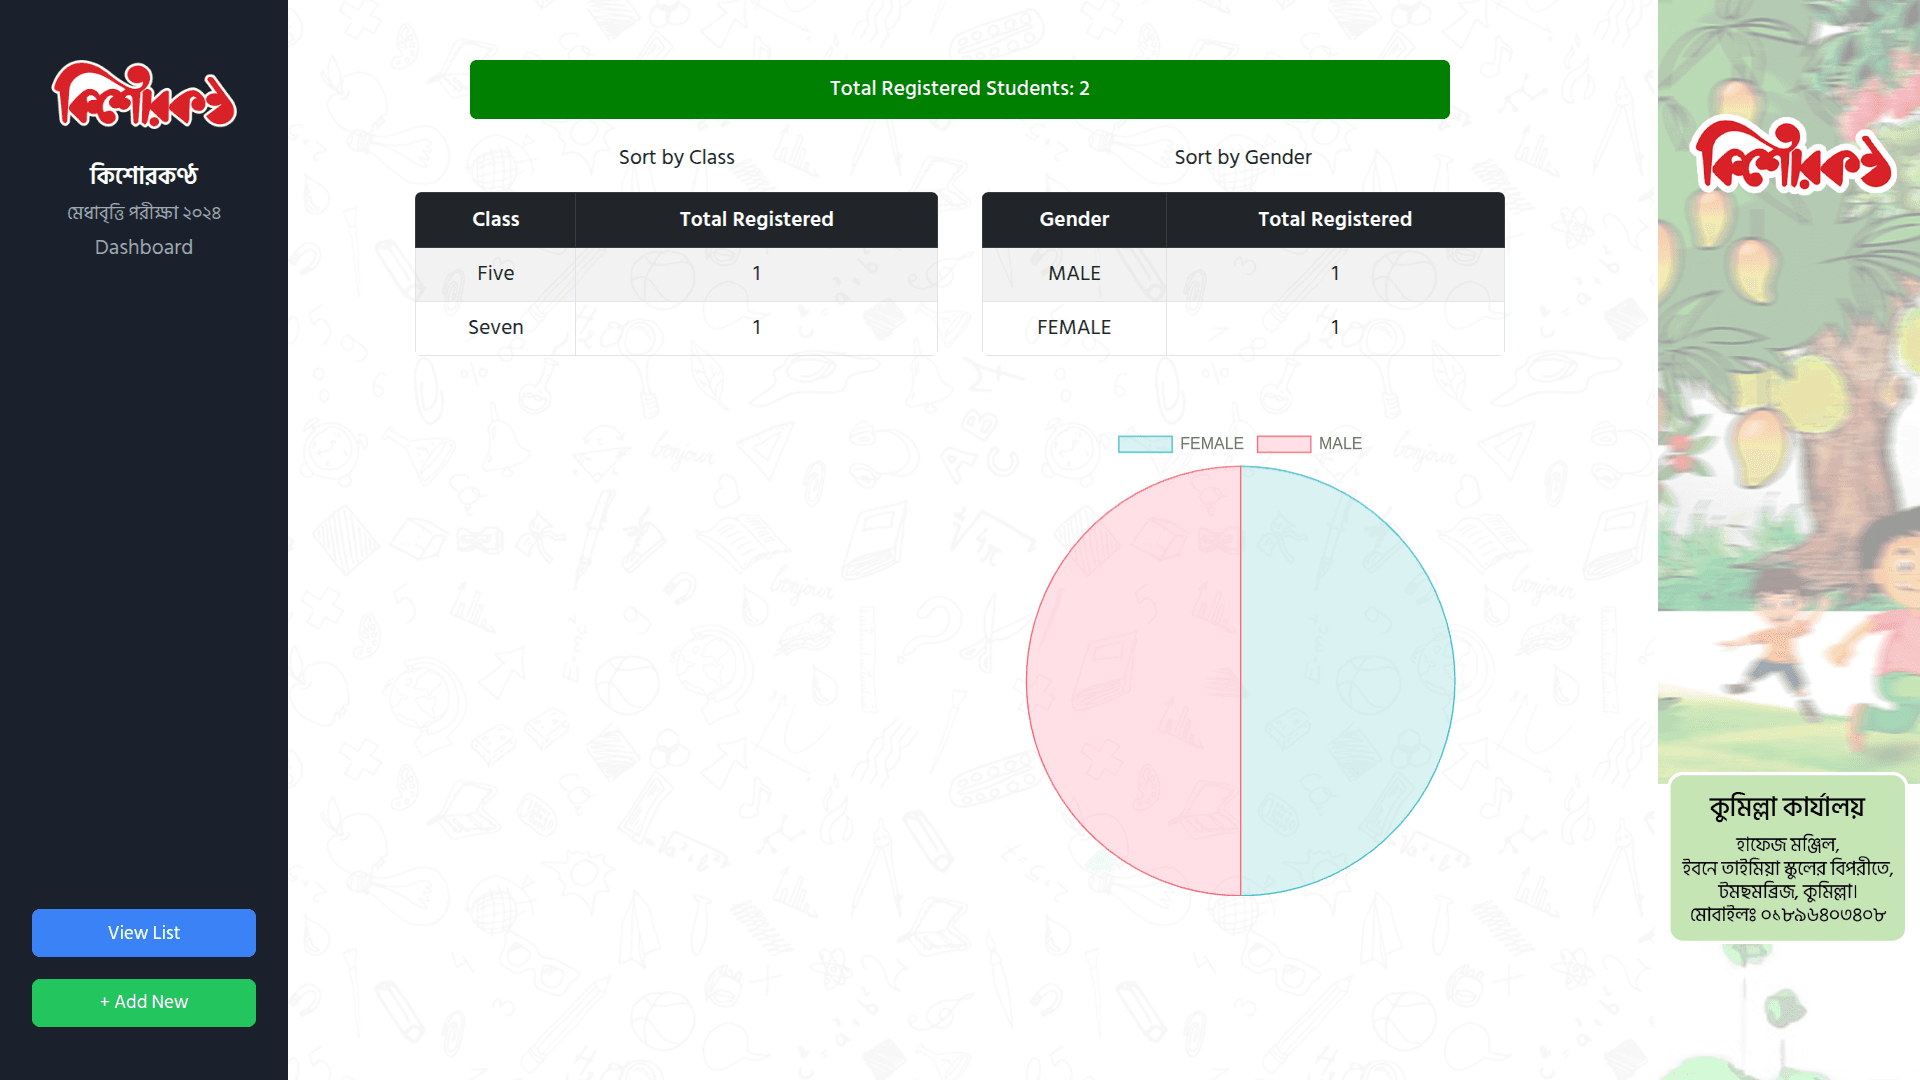Click the count value for class Five
The image size is (1920, 1080).
coord(757,274)
